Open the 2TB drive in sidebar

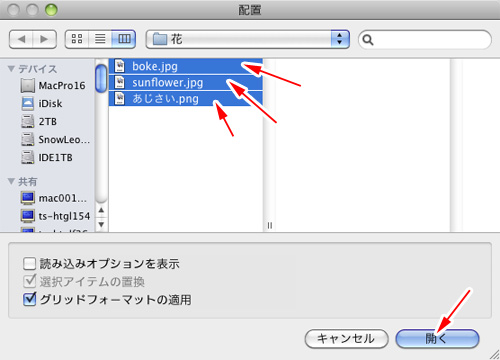39,122
